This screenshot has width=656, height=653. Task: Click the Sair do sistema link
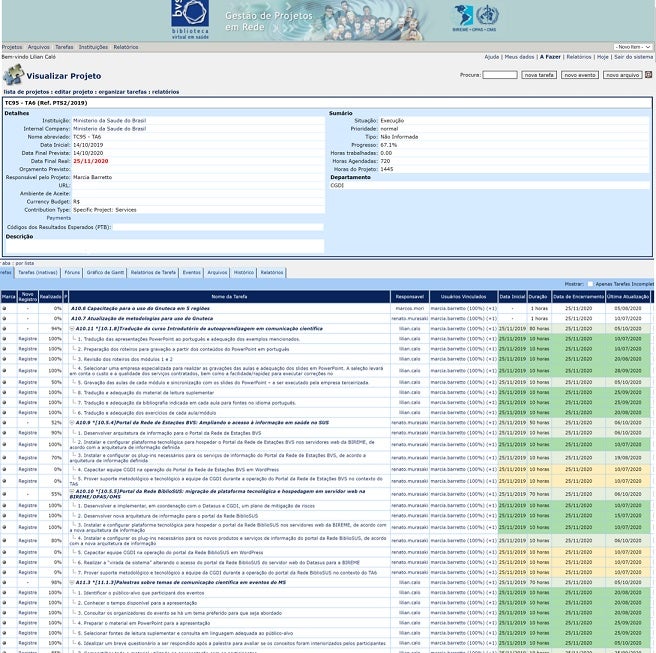coord(632,57)
